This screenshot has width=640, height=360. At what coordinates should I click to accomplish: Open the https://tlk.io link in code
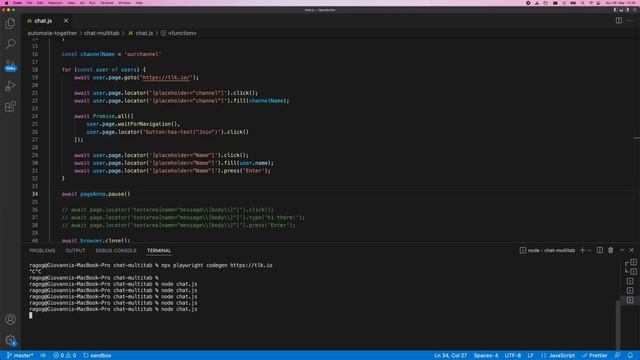coord(166,78)
